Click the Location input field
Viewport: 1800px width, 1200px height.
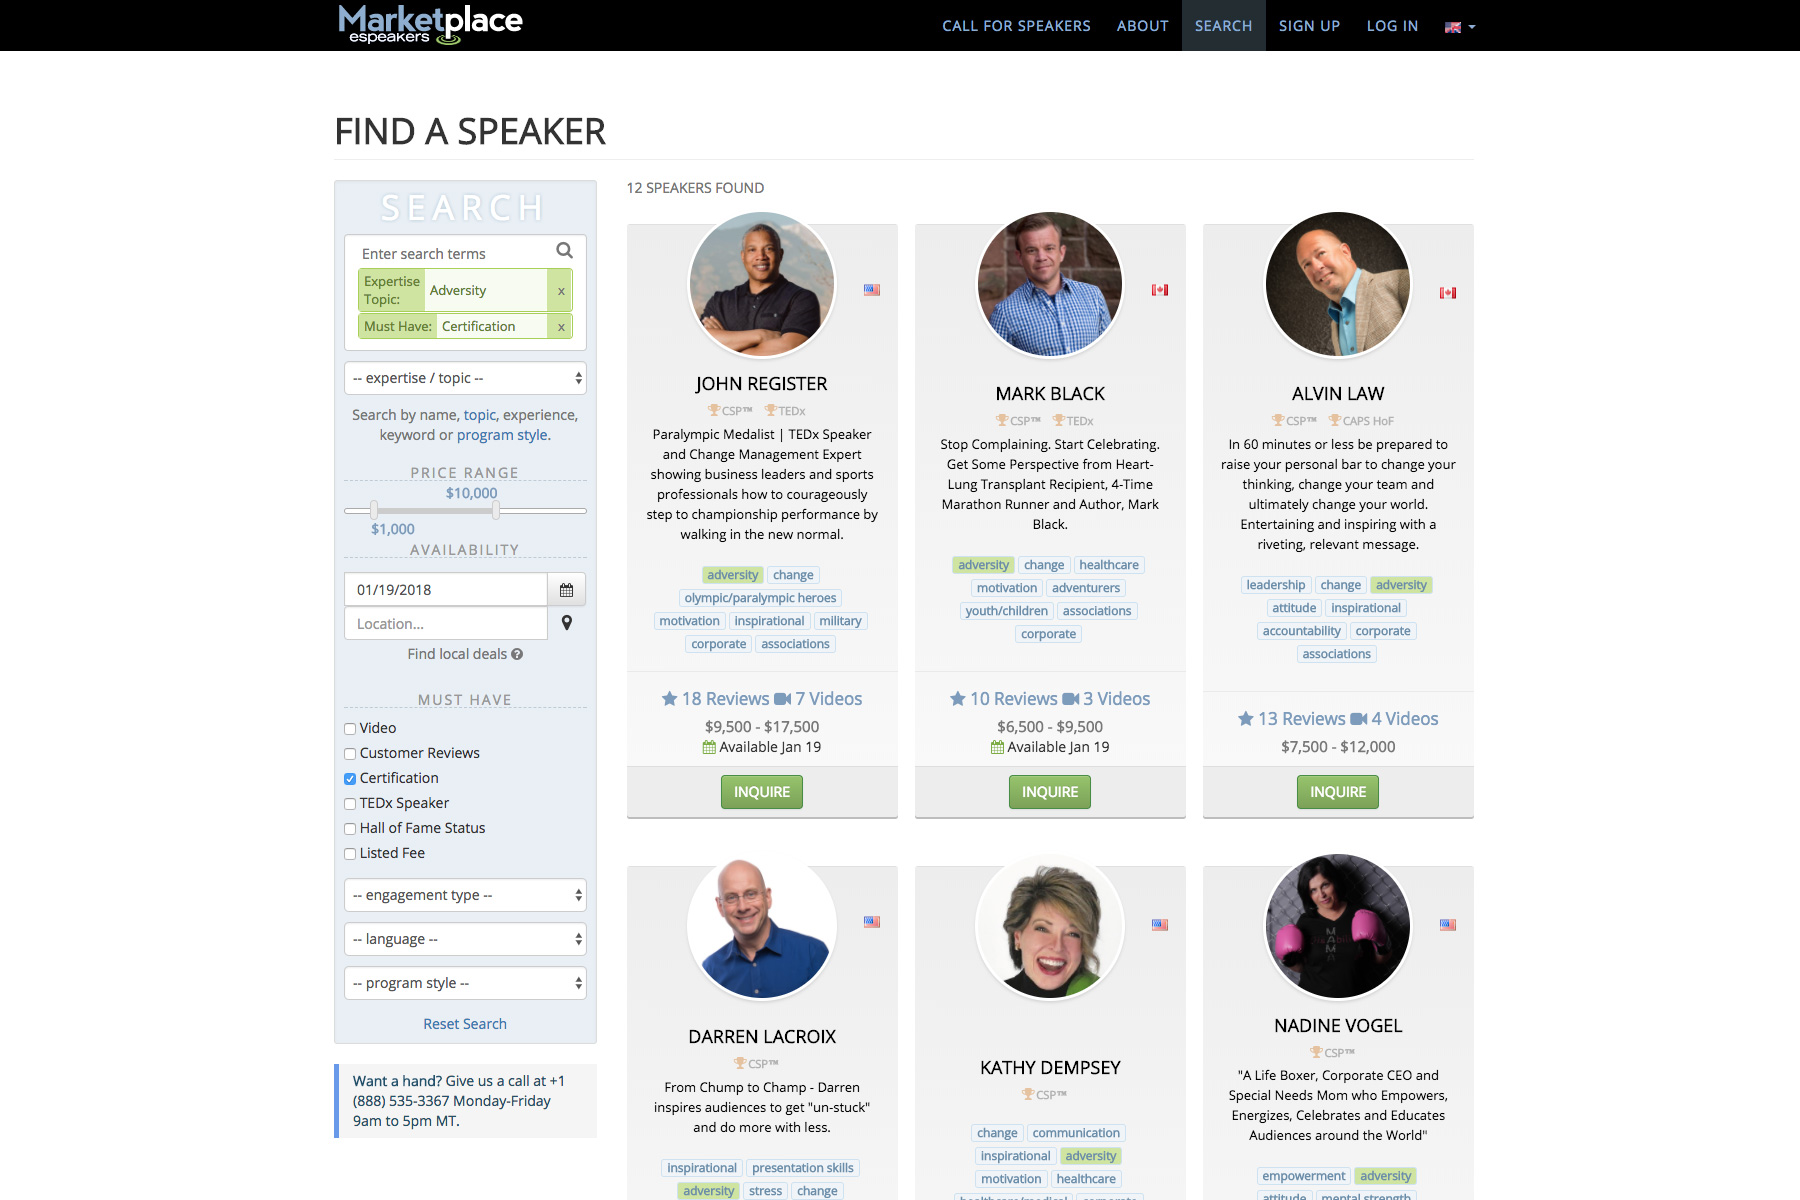(x=446, y=624)
